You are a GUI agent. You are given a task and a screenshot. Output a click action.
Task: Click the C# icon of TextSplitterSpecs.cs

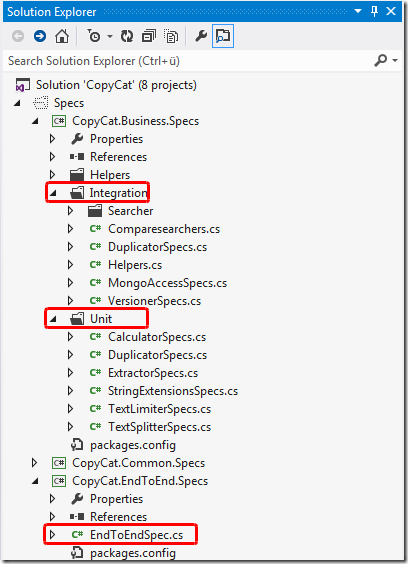click(95, 426)
